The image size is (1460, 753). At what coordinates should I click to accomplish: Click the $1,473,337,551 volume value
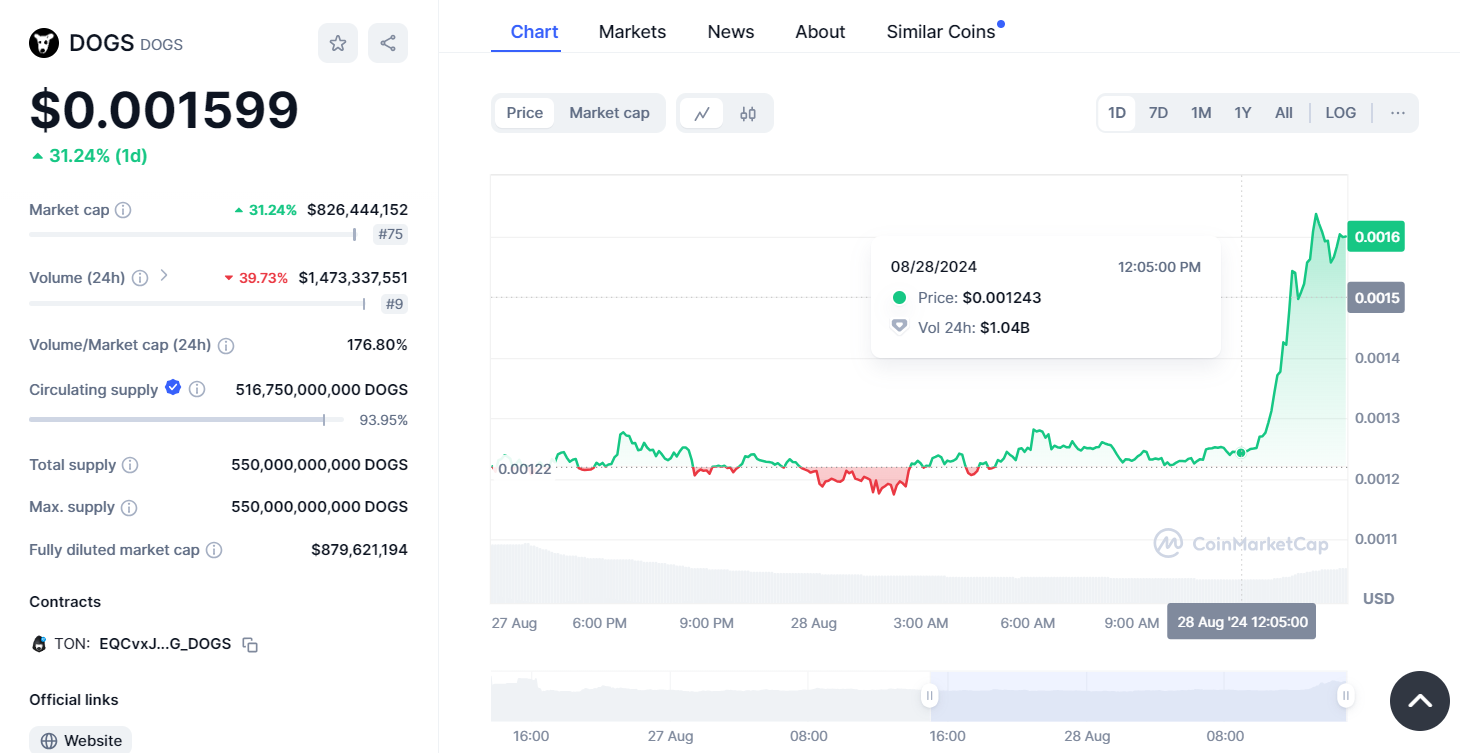(353, 278)
